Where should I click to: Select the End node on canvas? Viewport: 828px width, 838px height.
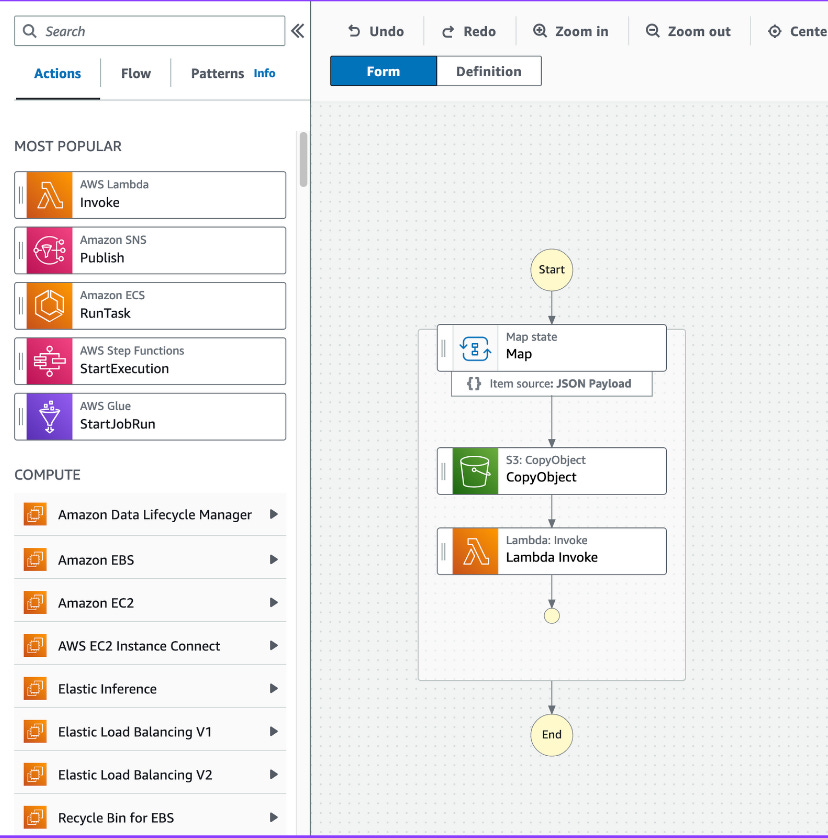(x=552, y=735)
